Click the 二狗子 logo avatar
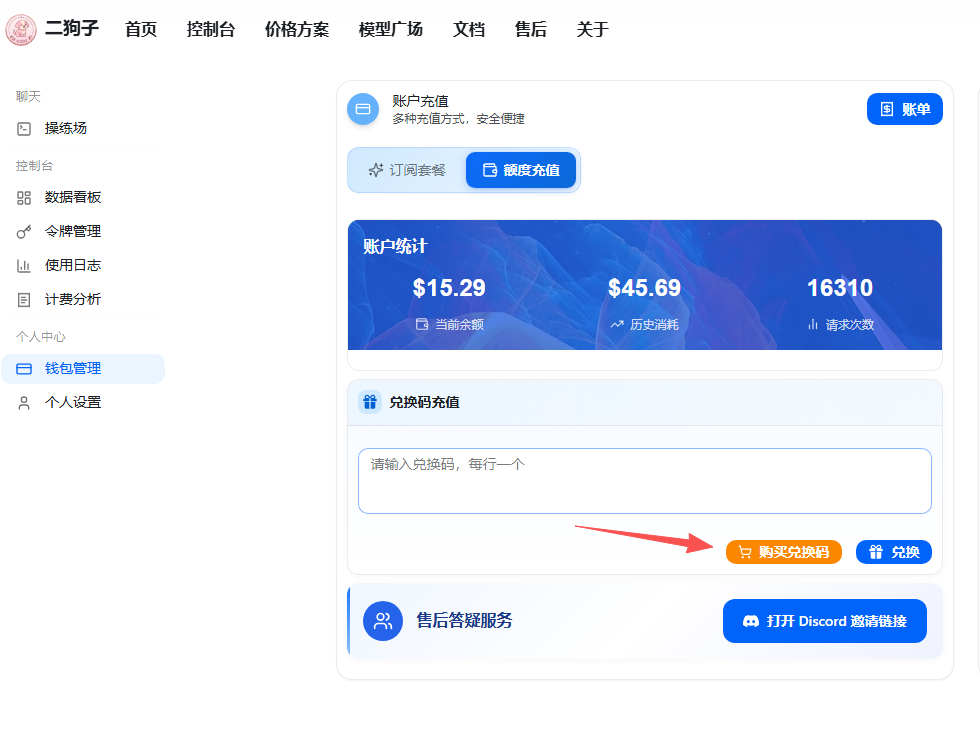Image resolution: width=980 pixels, height=752 pixels. coord(21,29)
